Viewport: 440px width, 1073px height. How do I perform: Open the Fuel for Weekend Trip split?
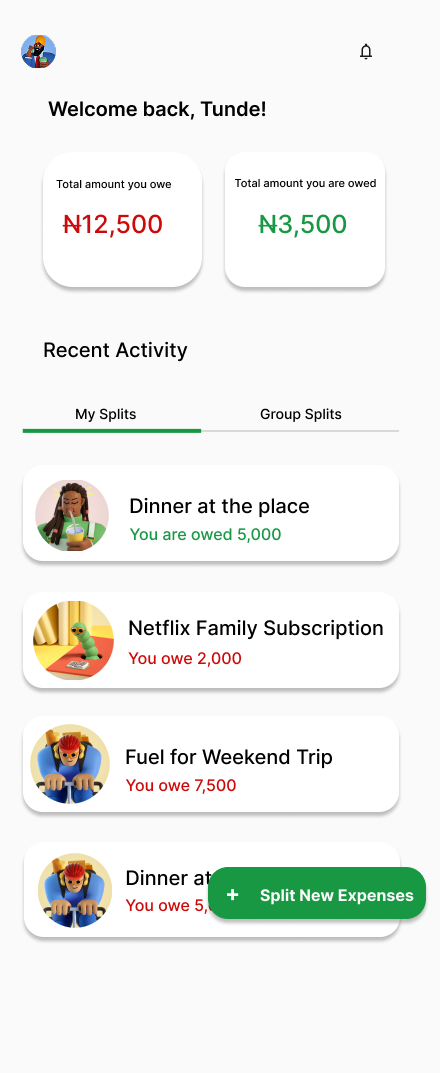click(211, 764)
